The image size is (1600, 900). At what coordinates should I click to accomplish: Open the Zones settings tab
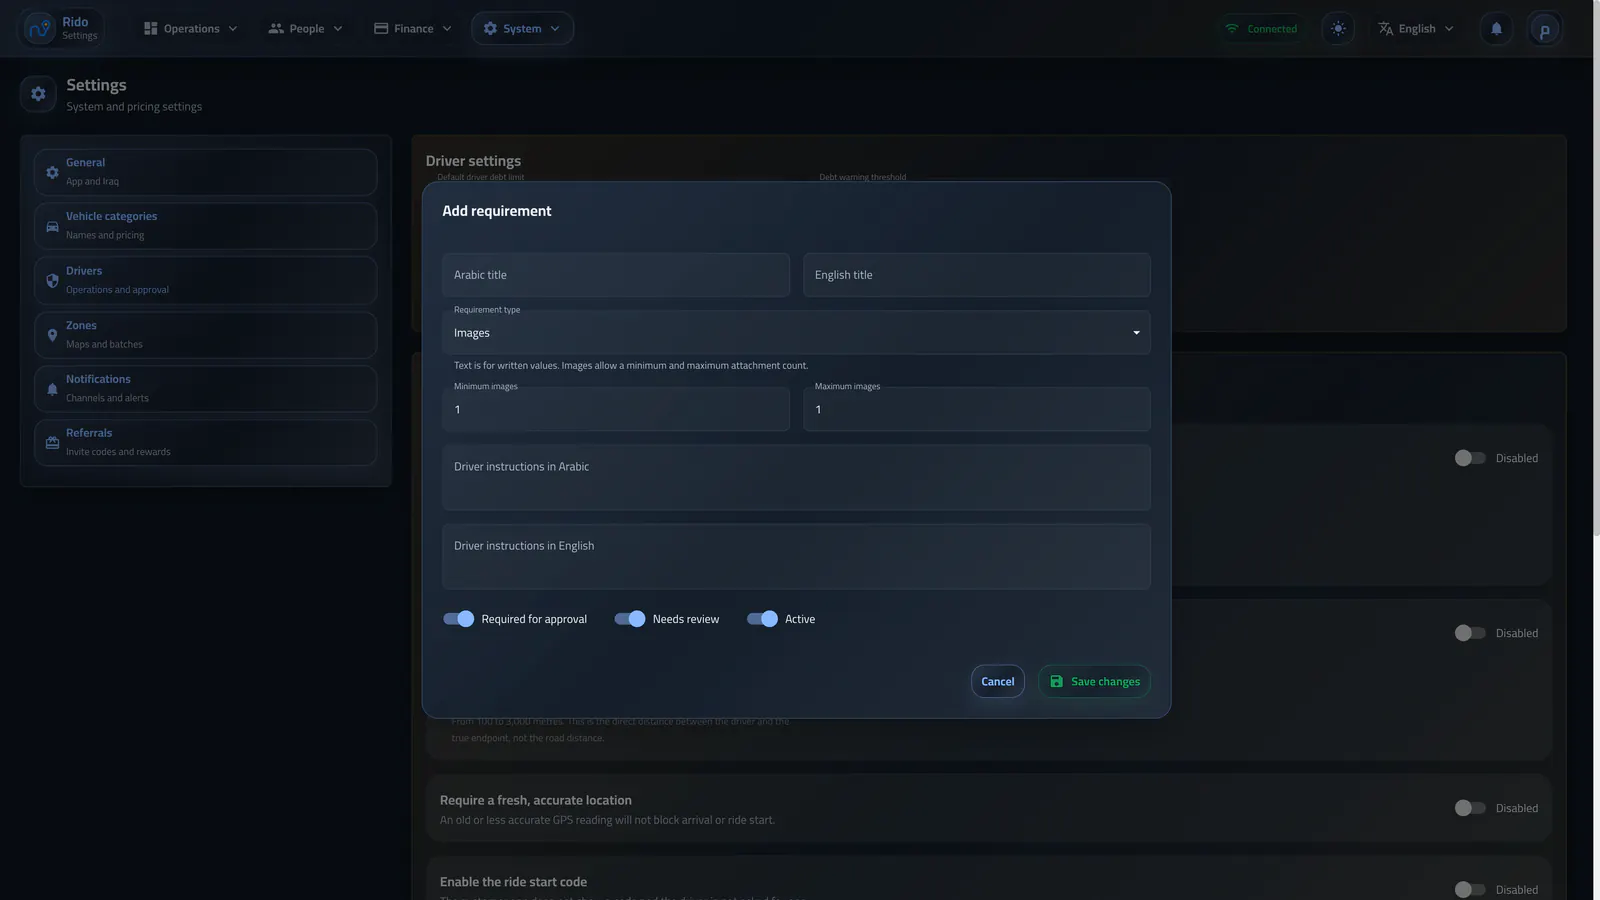point(205,335)
